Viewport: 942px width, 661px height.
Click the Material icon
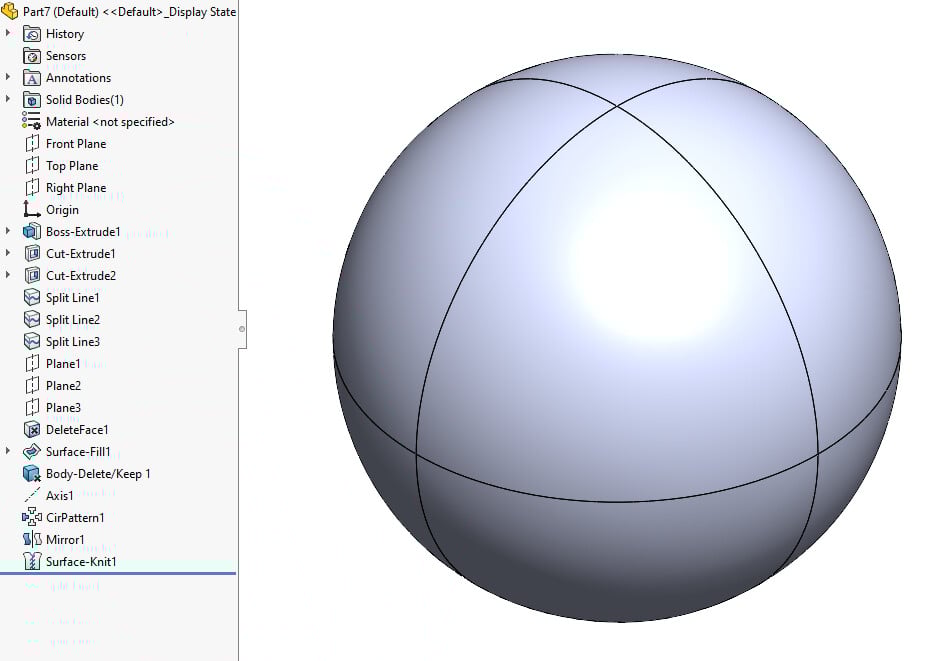tap(31, 121)
